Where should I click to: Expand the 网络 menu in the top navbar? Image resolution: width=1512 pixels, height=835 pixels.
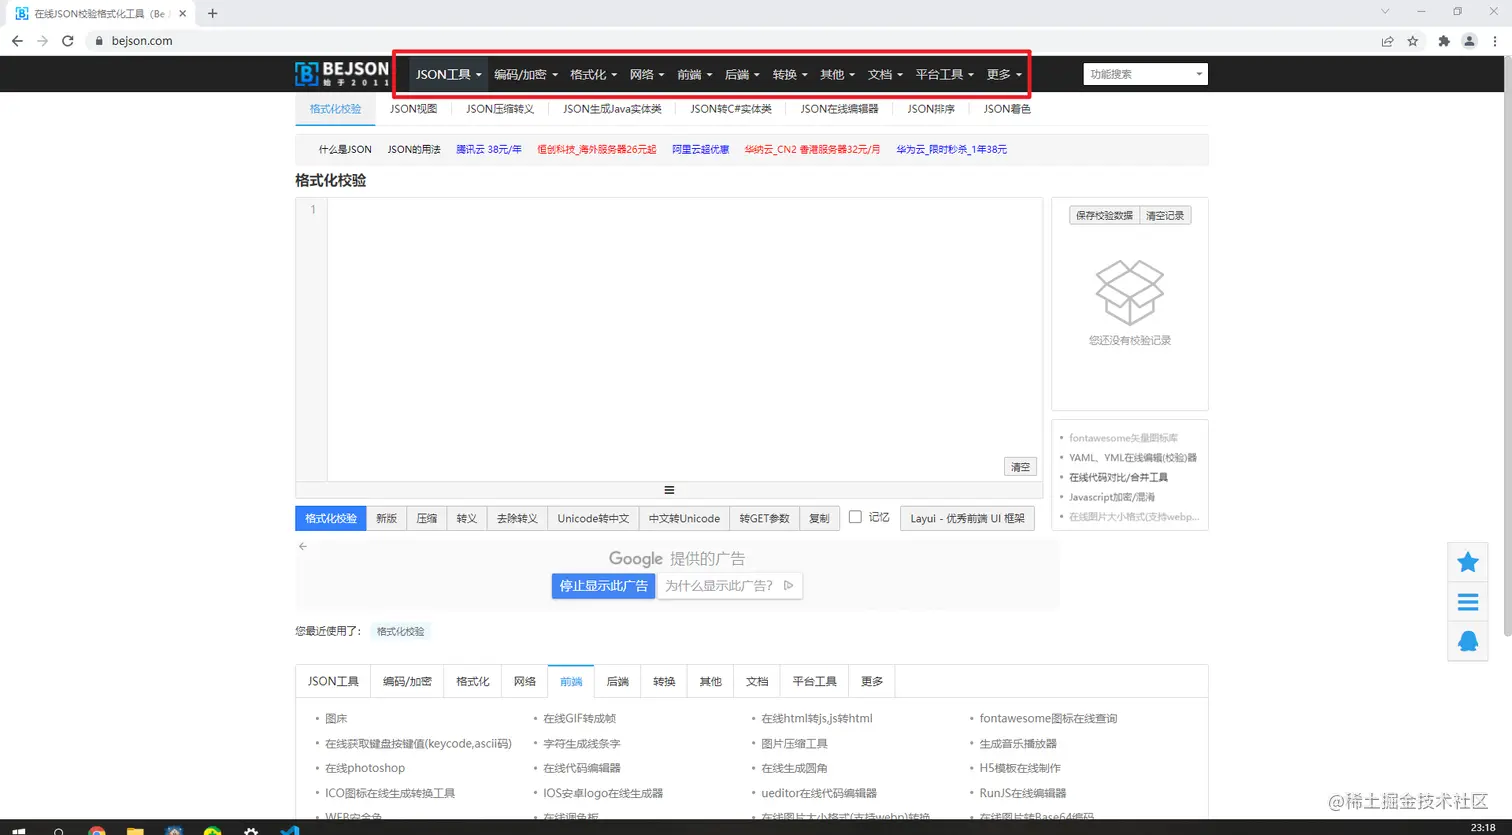point(647,74)
